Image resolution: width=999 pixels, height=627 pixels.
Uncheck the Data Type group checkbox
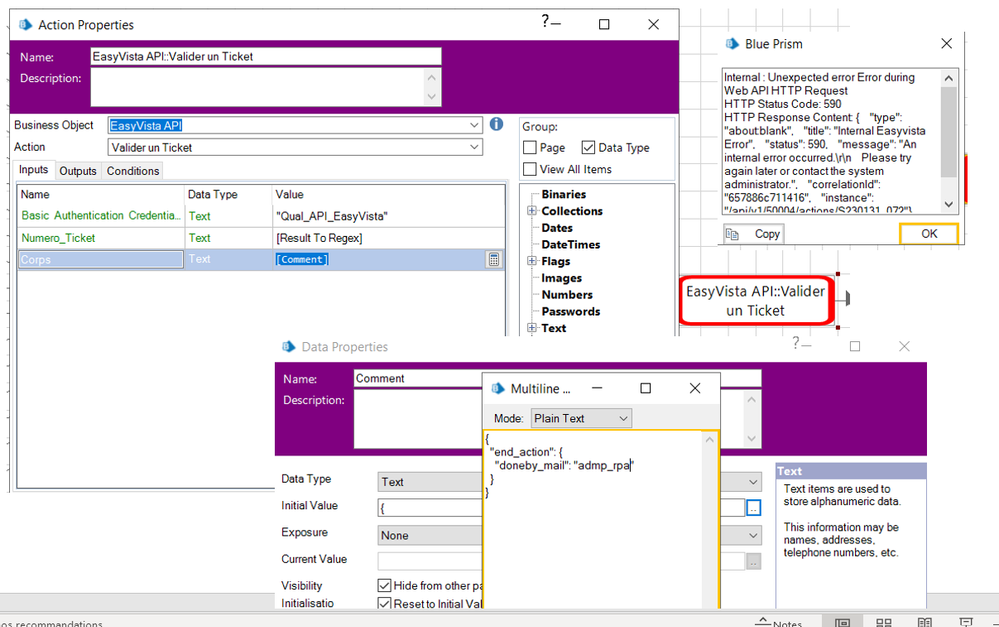pyautogui.click(x=588, y=148)
